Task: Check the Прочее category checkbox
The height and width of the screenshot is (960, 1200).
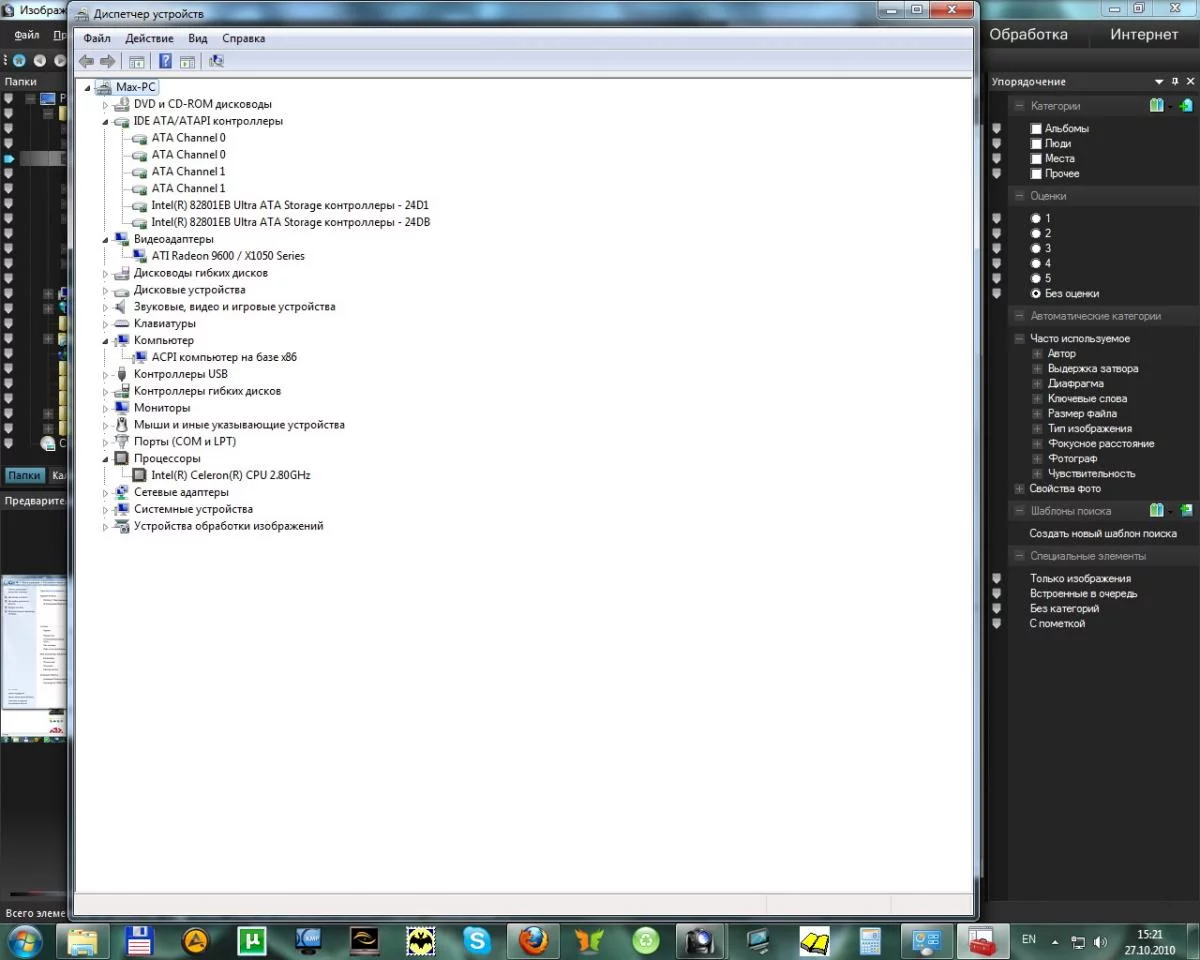Action: click(x=1036, y=174)
